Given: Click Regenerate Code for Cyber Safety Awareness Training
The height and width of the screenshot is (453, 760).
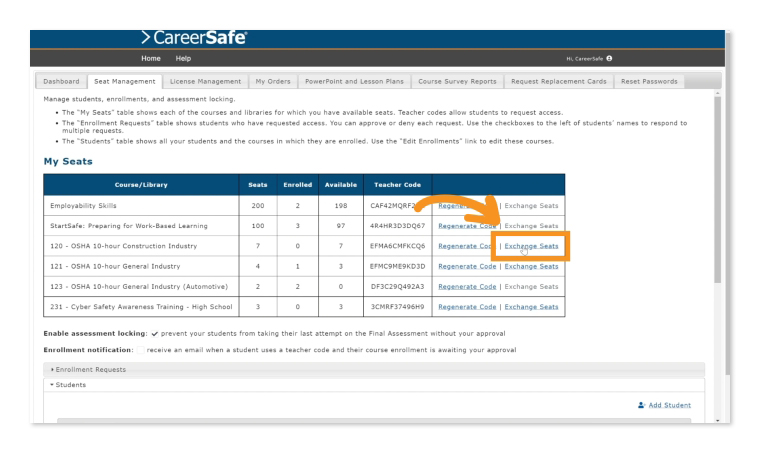Looking at the screenshot, I should [467, 307].
